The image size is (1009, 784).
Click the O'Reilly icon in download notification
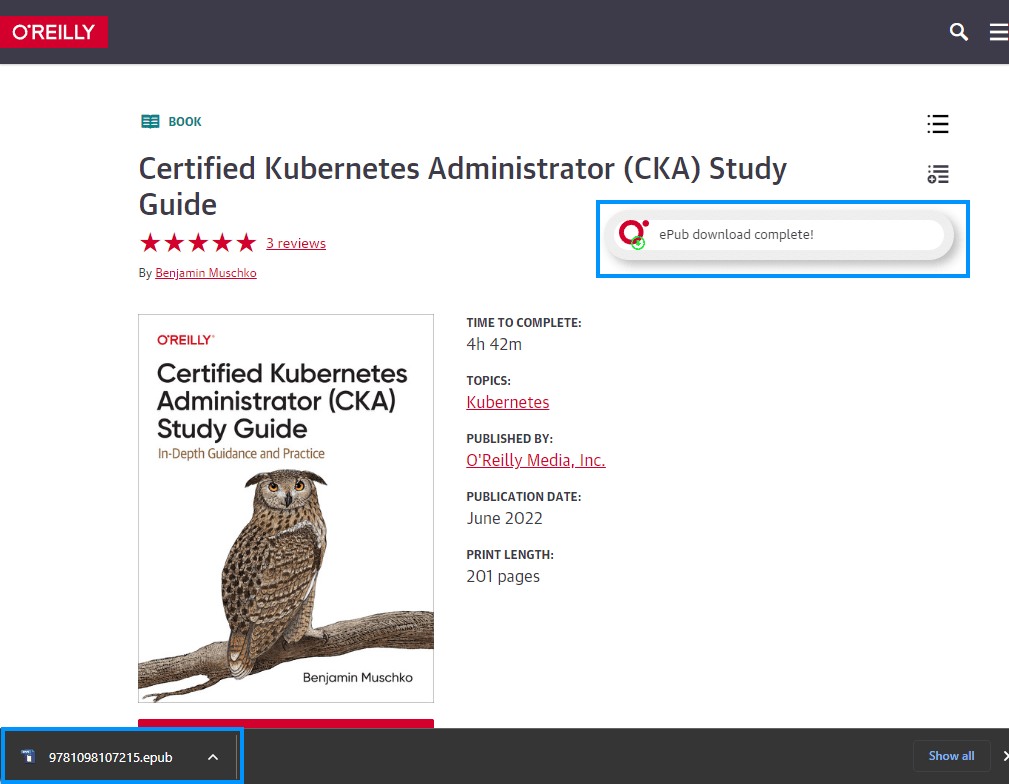click(x=632, y=235)
